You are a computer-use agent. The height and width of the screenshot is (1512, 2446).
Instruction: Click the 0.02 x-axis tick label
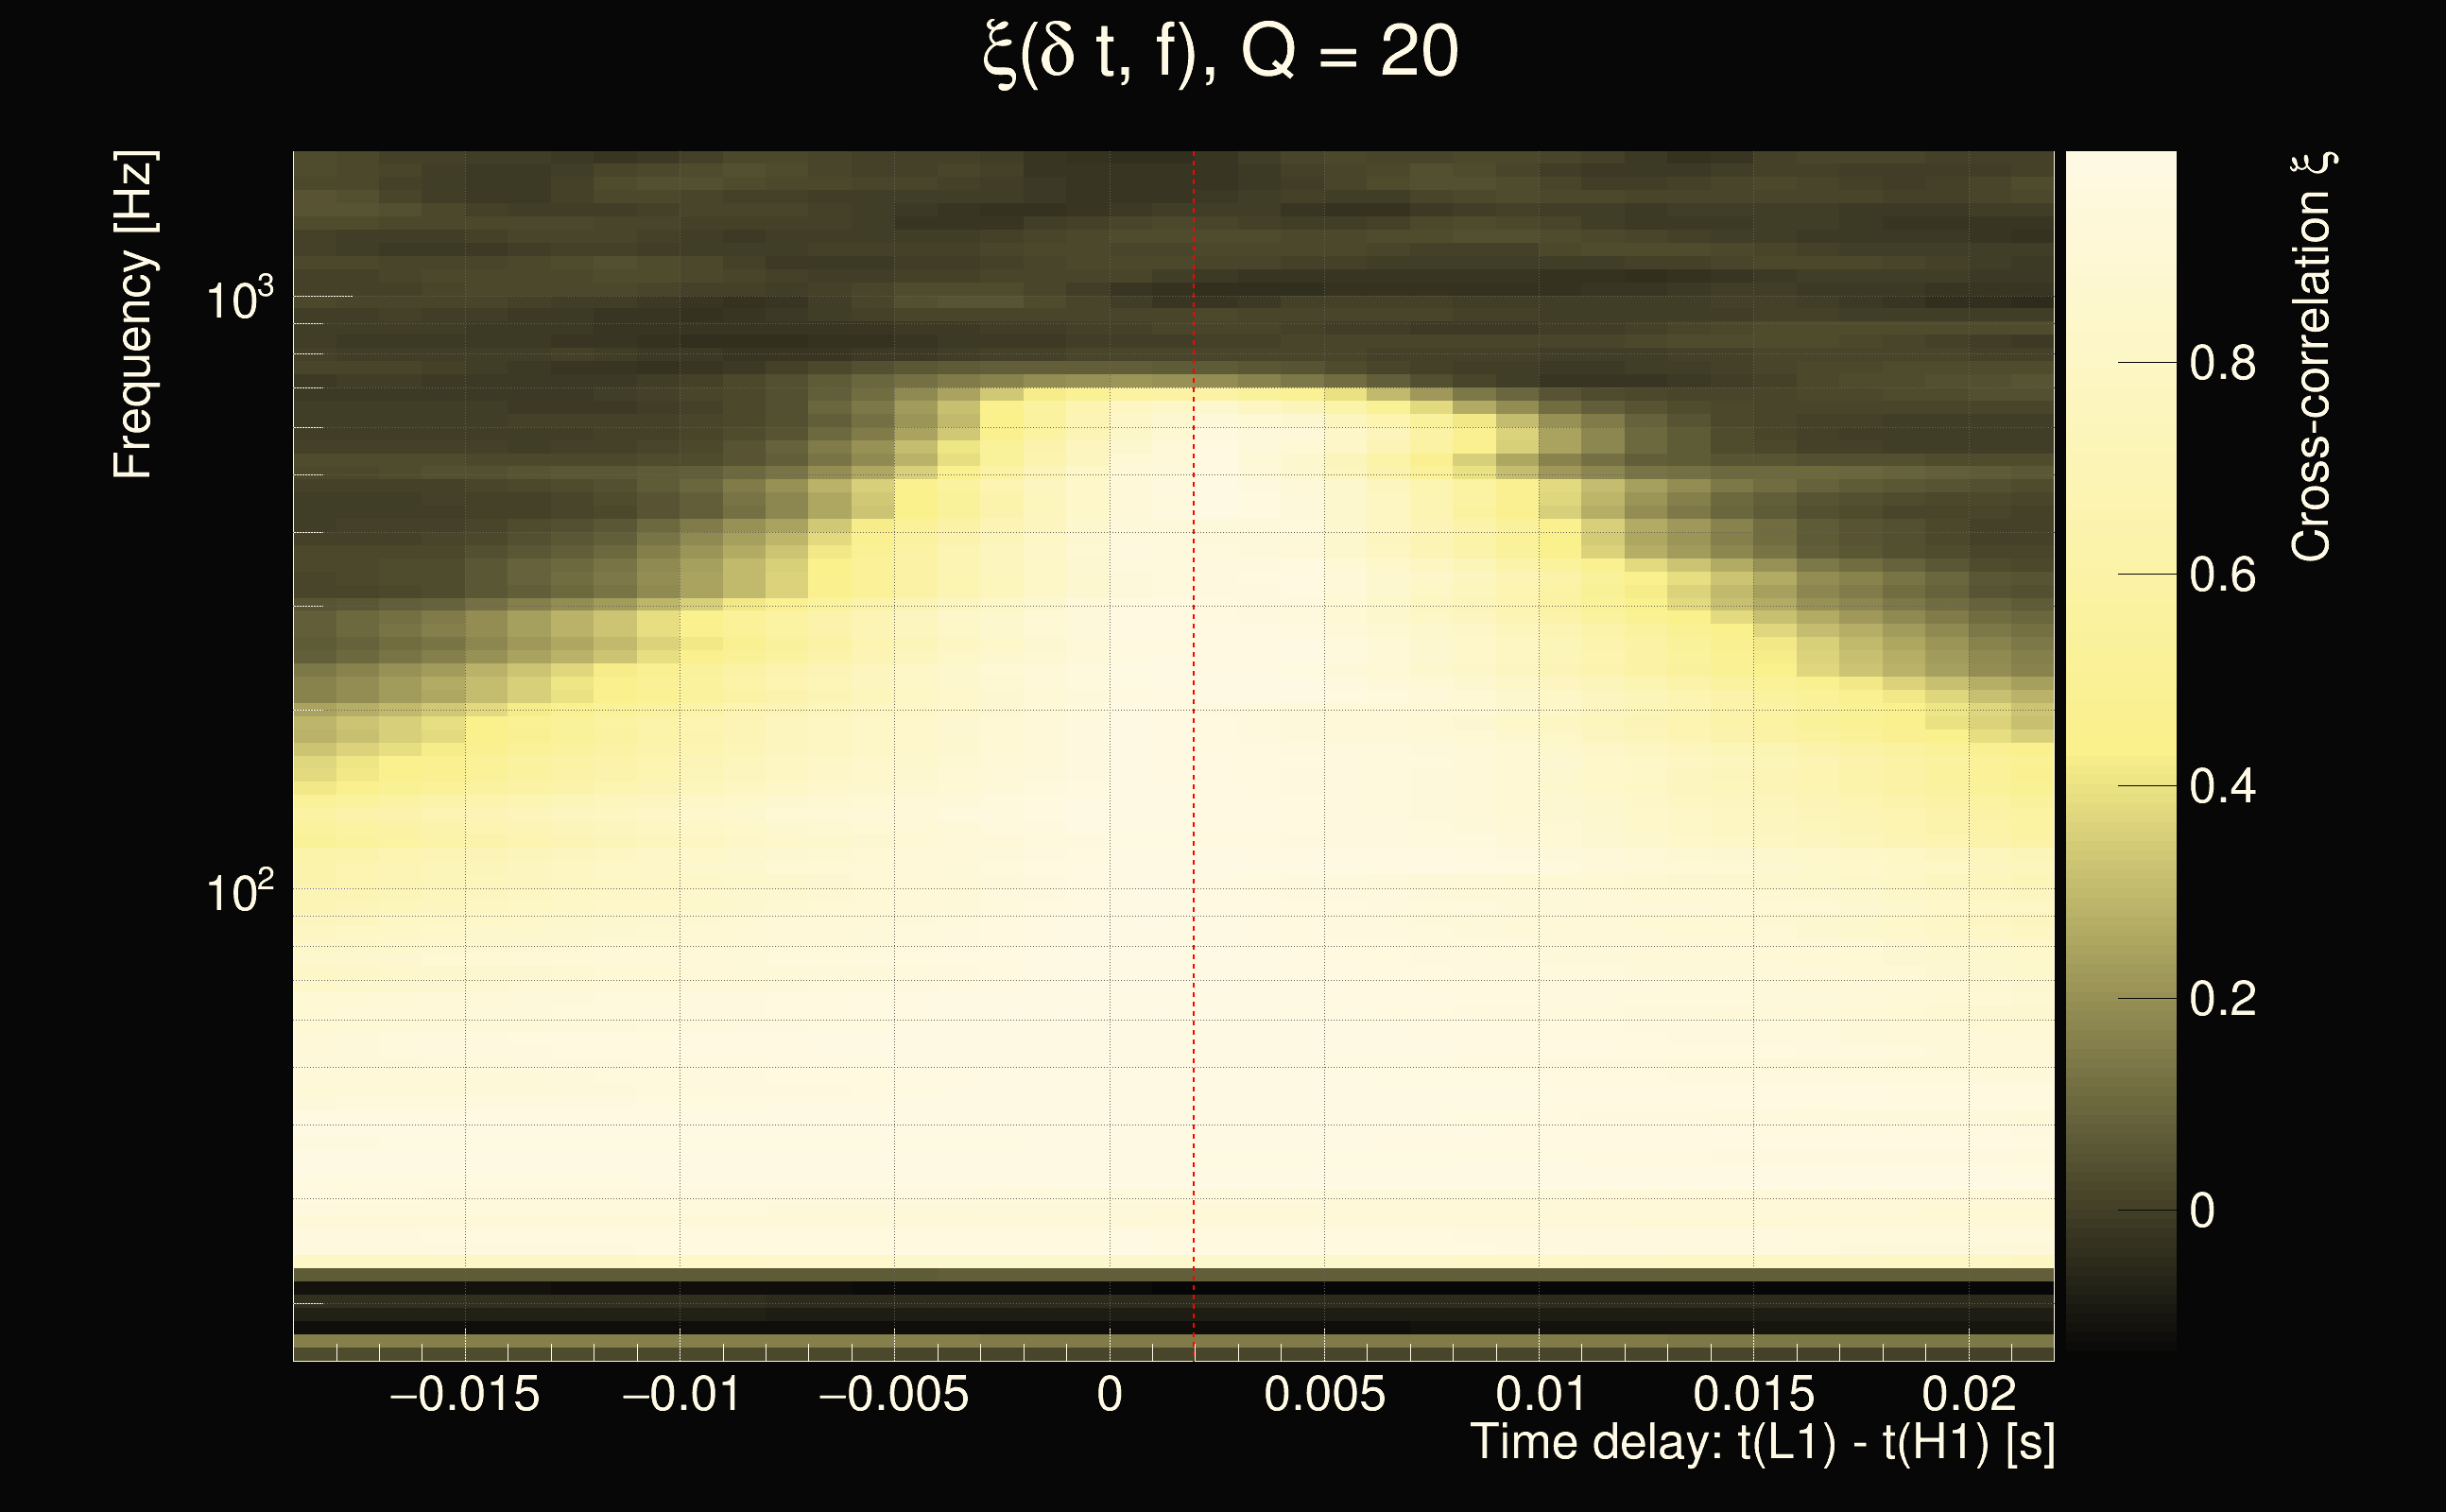click(x=1968, y=1395)
